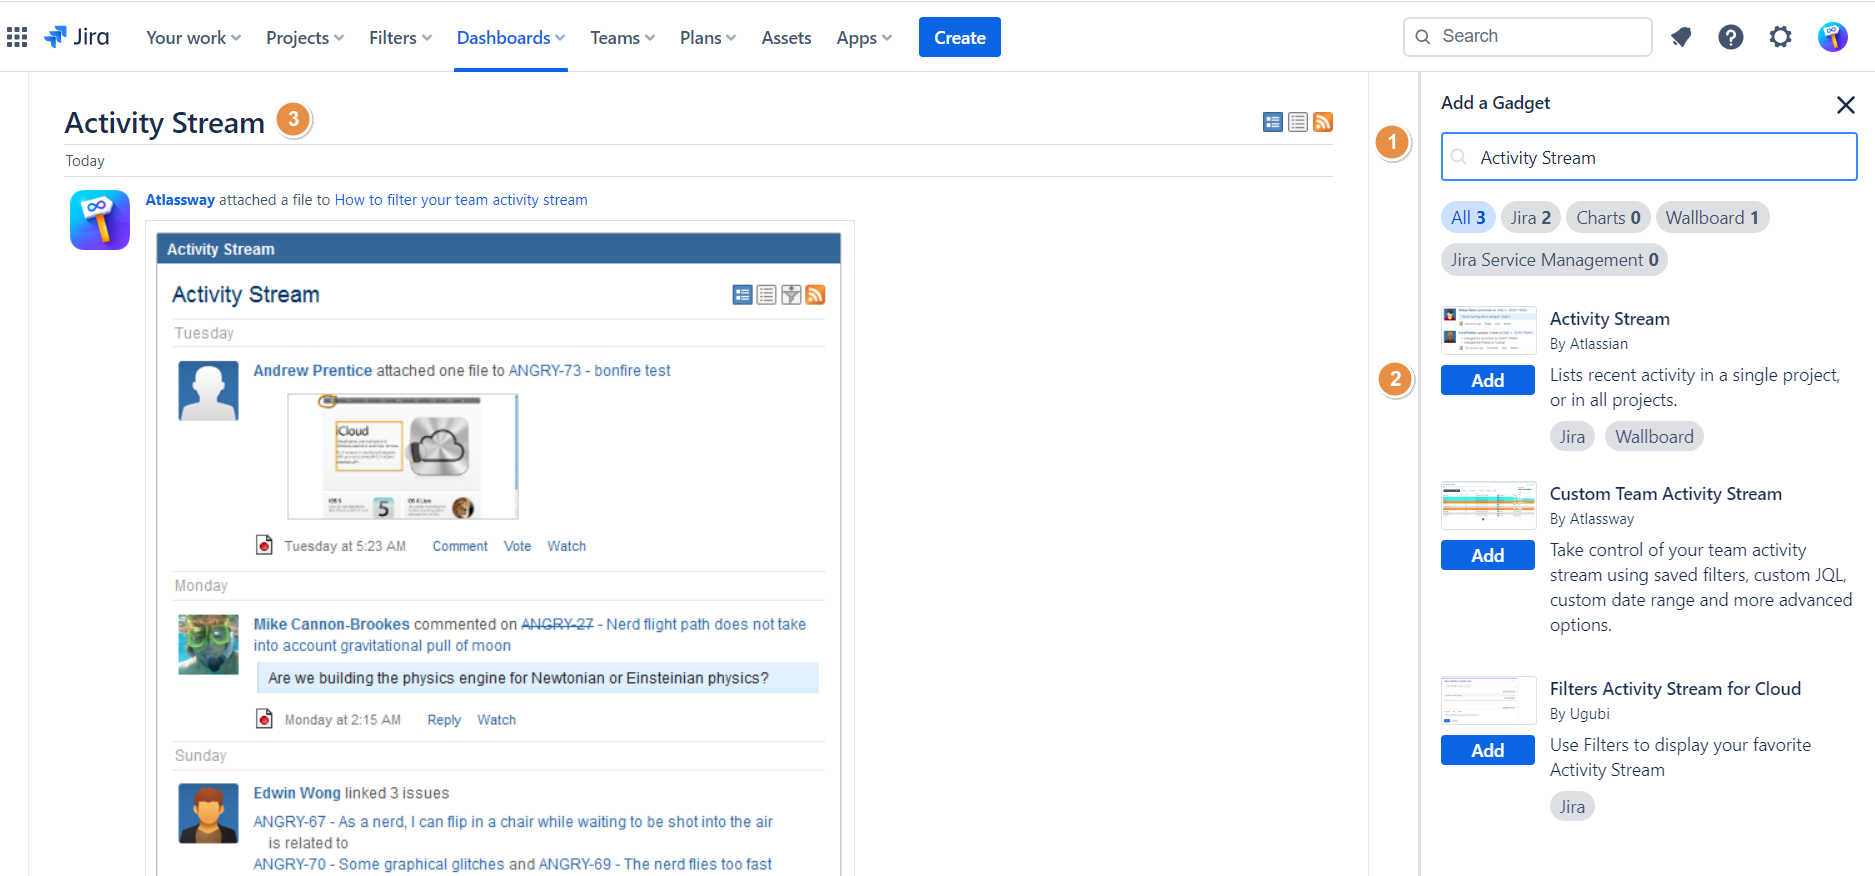
Task: Switch to full view icon in header
Action: pos(1272,122)
